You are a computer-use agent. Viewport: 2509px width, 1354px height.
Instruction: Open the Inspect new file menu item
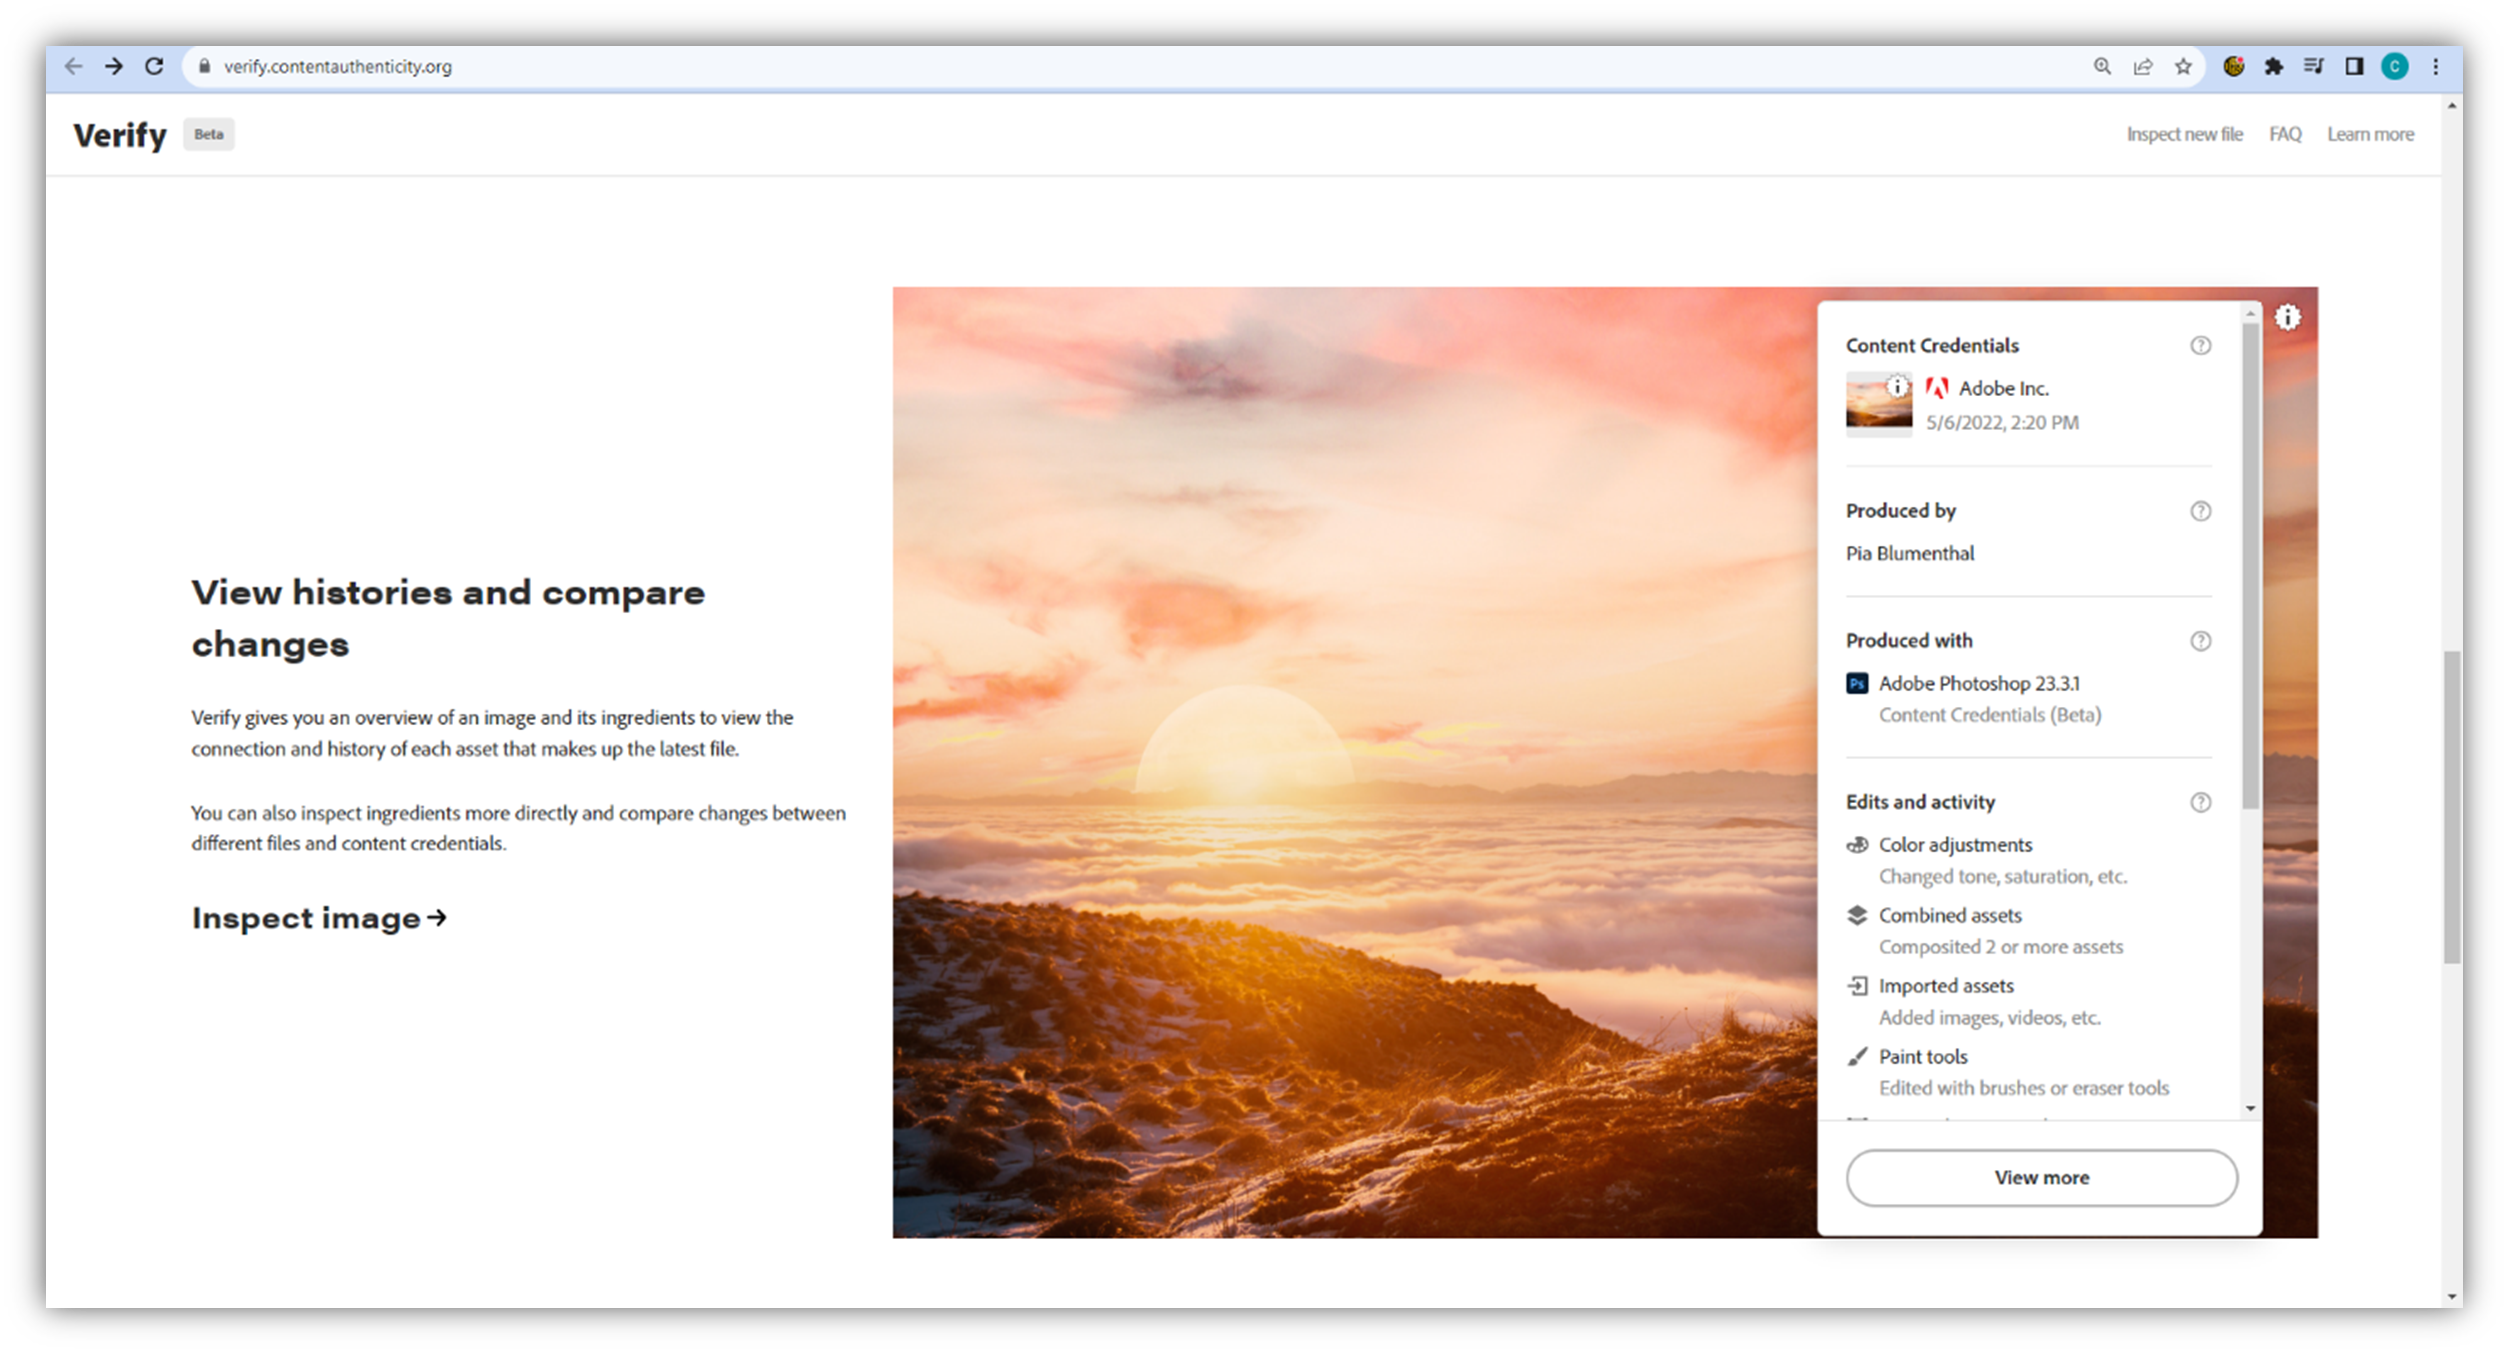2184,134
